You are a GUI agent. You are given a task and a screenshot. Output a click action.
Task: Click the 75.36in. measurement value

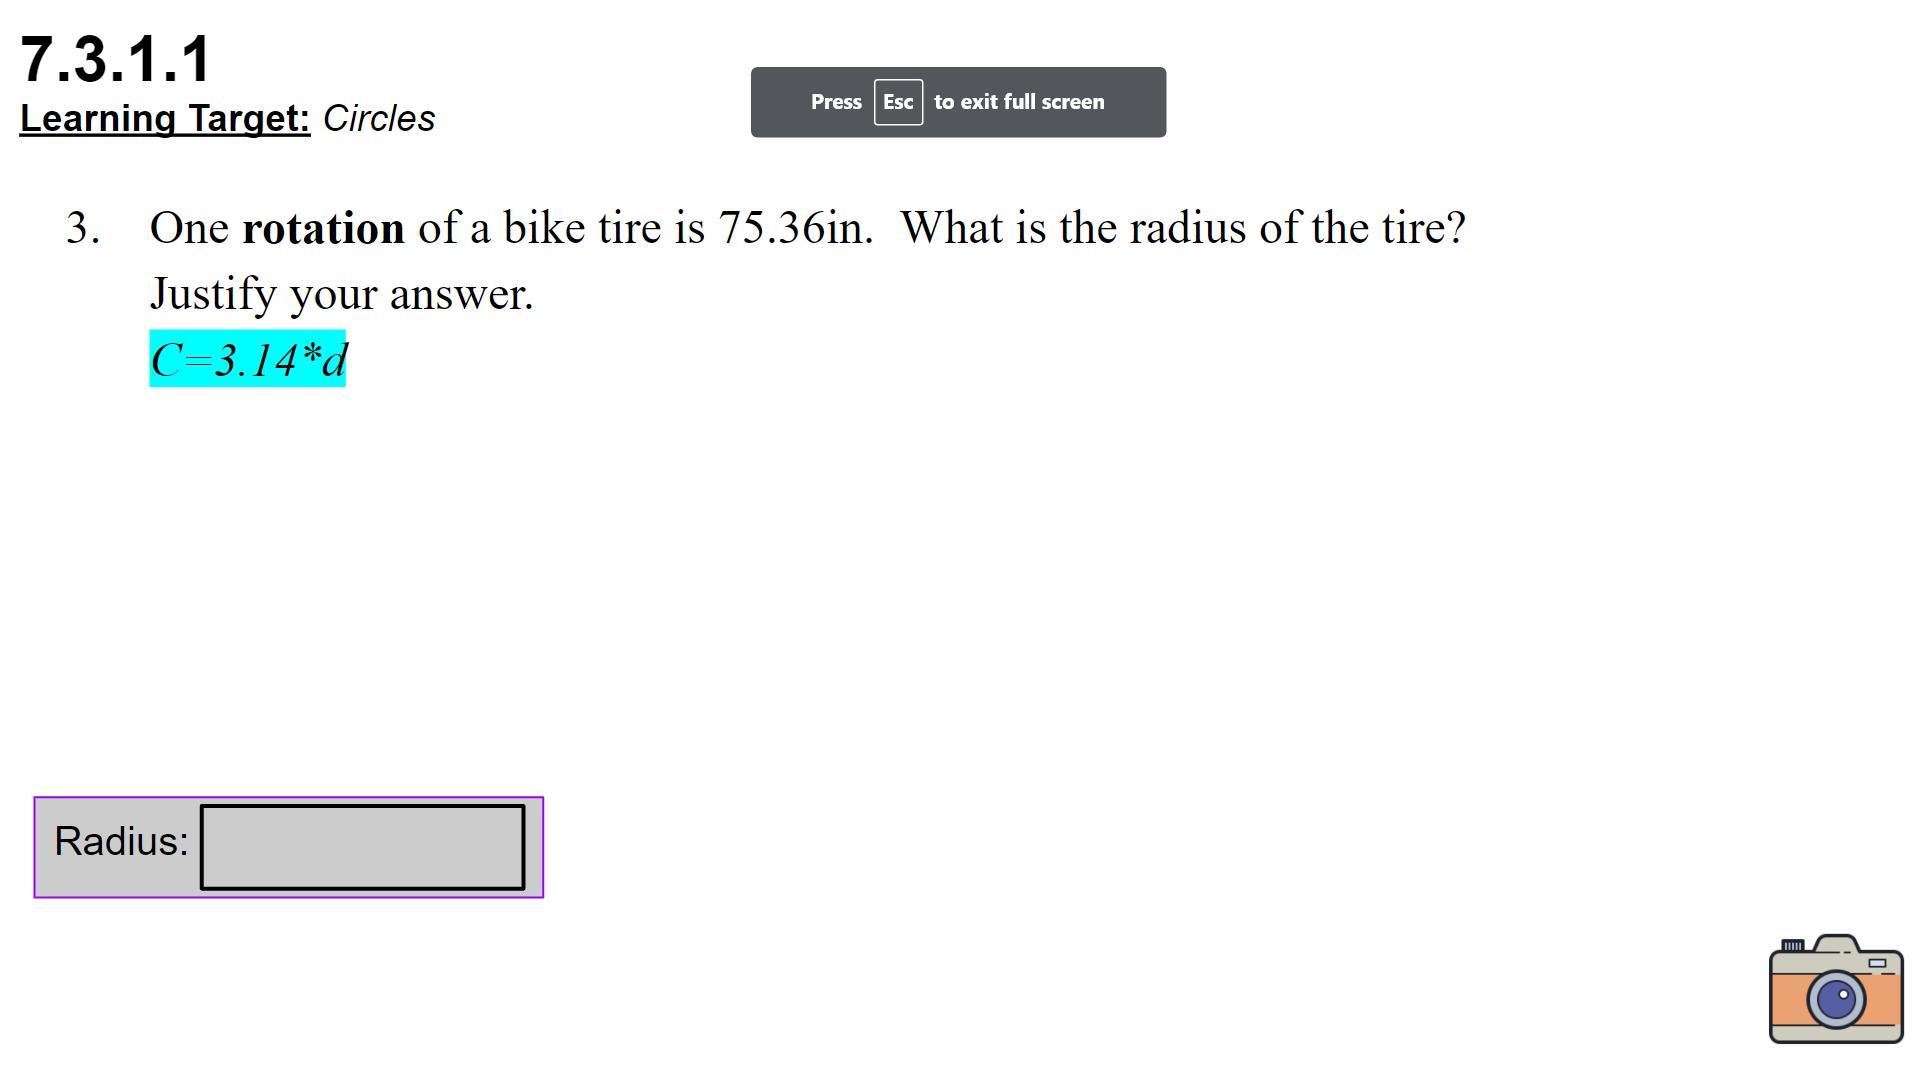click(x=795, y=228)
